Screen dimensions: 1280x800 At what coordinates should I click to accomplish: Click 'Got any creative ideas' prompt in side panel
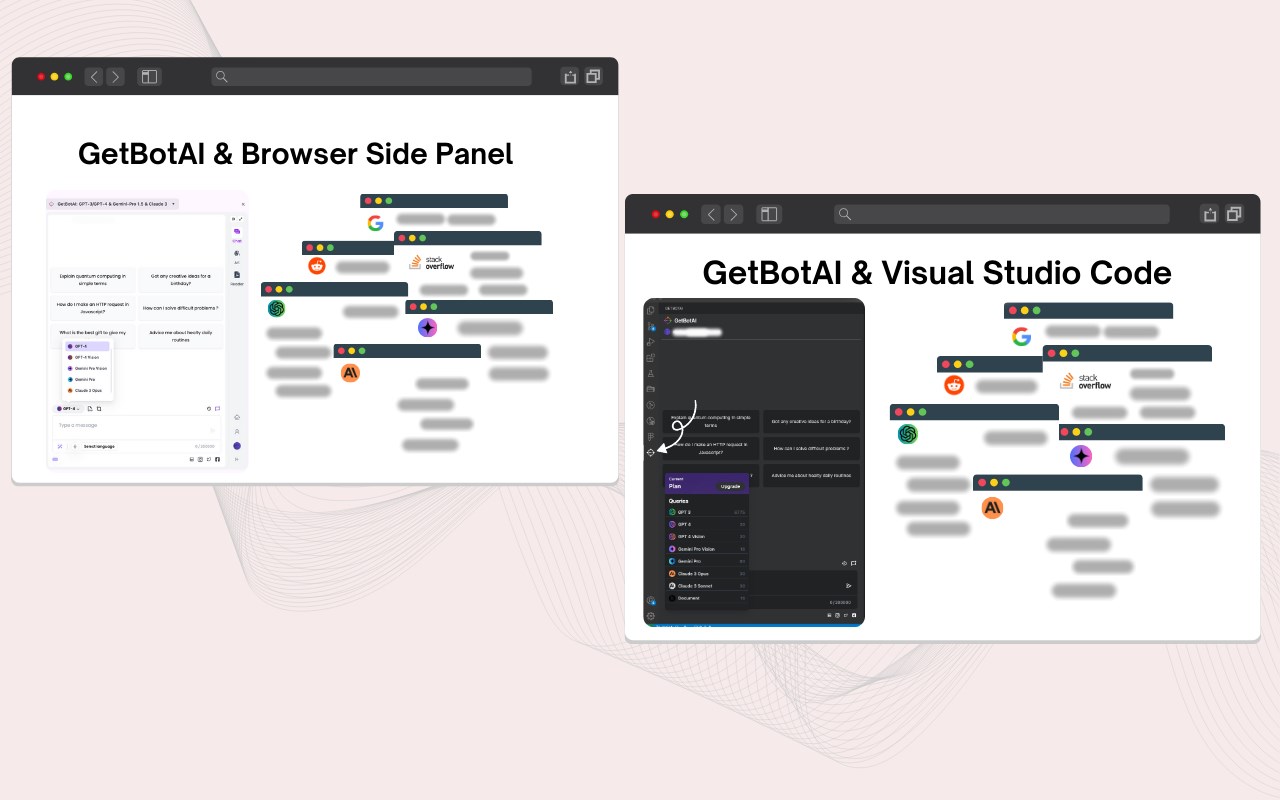click(x=181, y=279)
